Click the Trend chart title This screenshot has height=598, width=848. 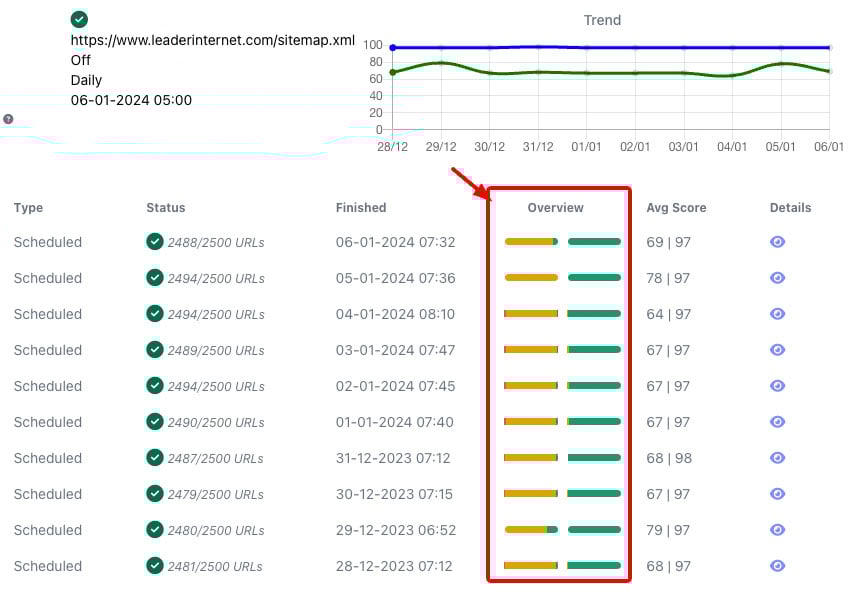[602, 20]
